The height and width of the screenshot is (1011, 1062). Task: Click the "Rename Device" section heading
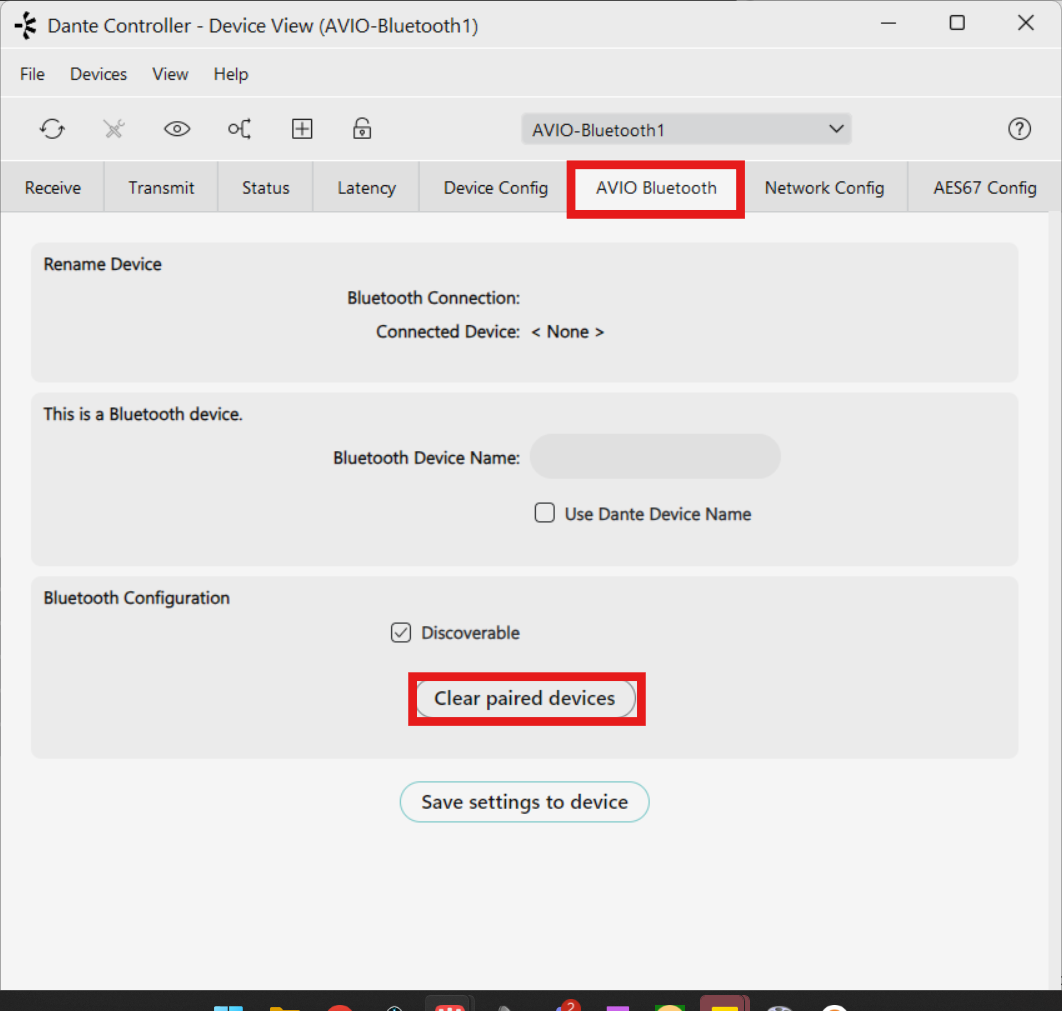[102, 264]
